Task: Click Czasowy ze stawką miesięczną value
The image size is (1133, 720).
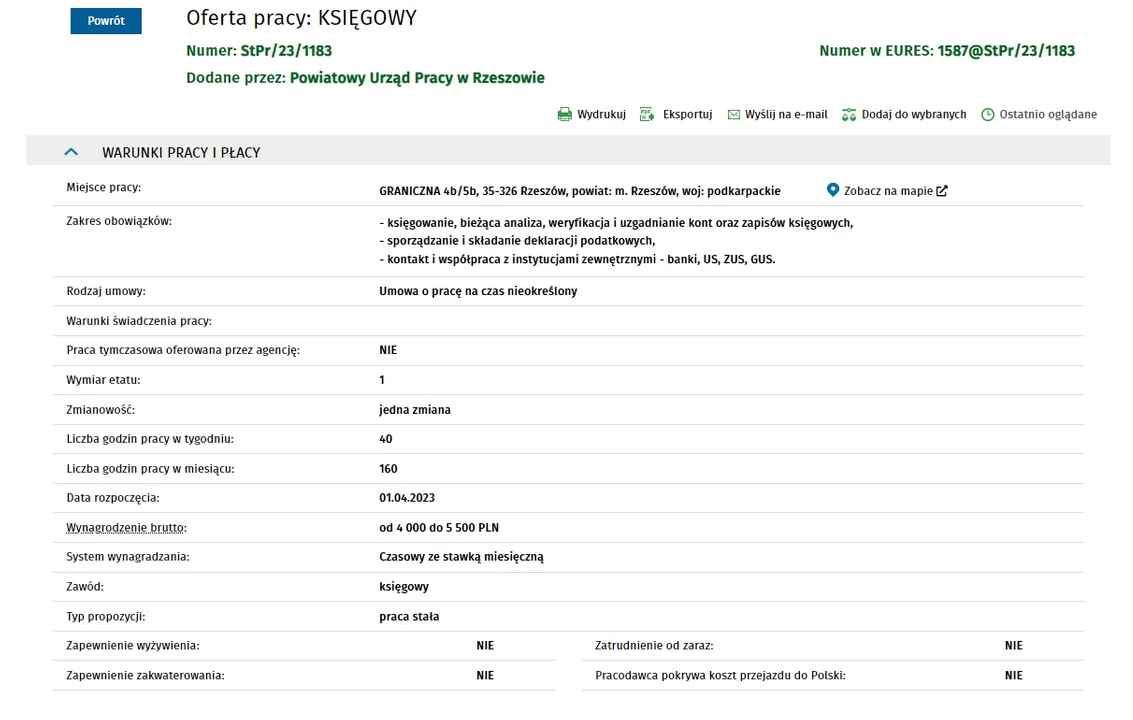Action: (x=461, y=557)
